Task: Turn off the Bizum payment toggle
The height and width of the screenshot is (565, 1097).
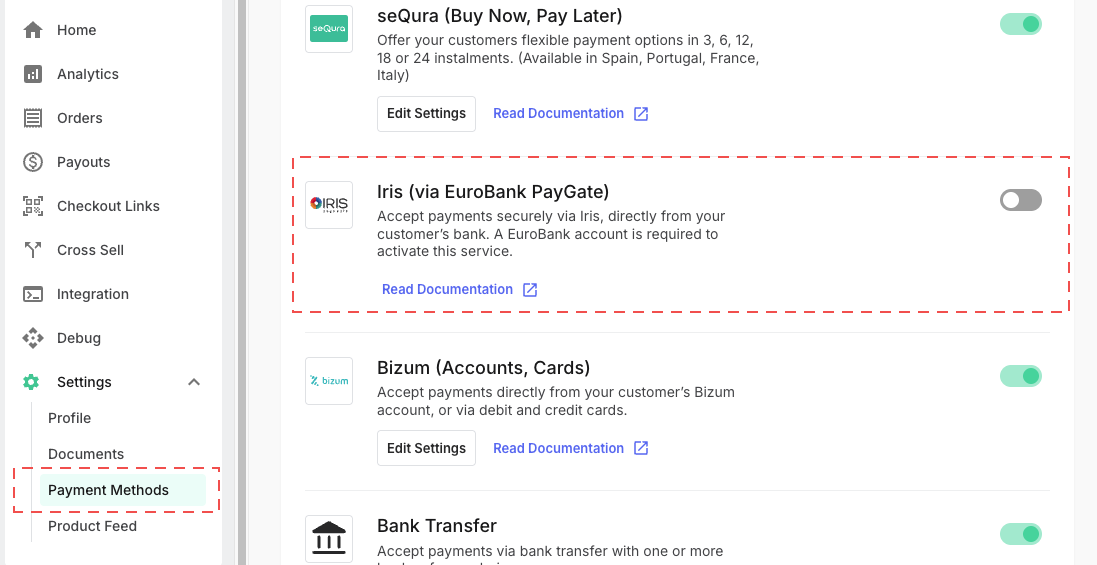Action: coord(1021,376)
